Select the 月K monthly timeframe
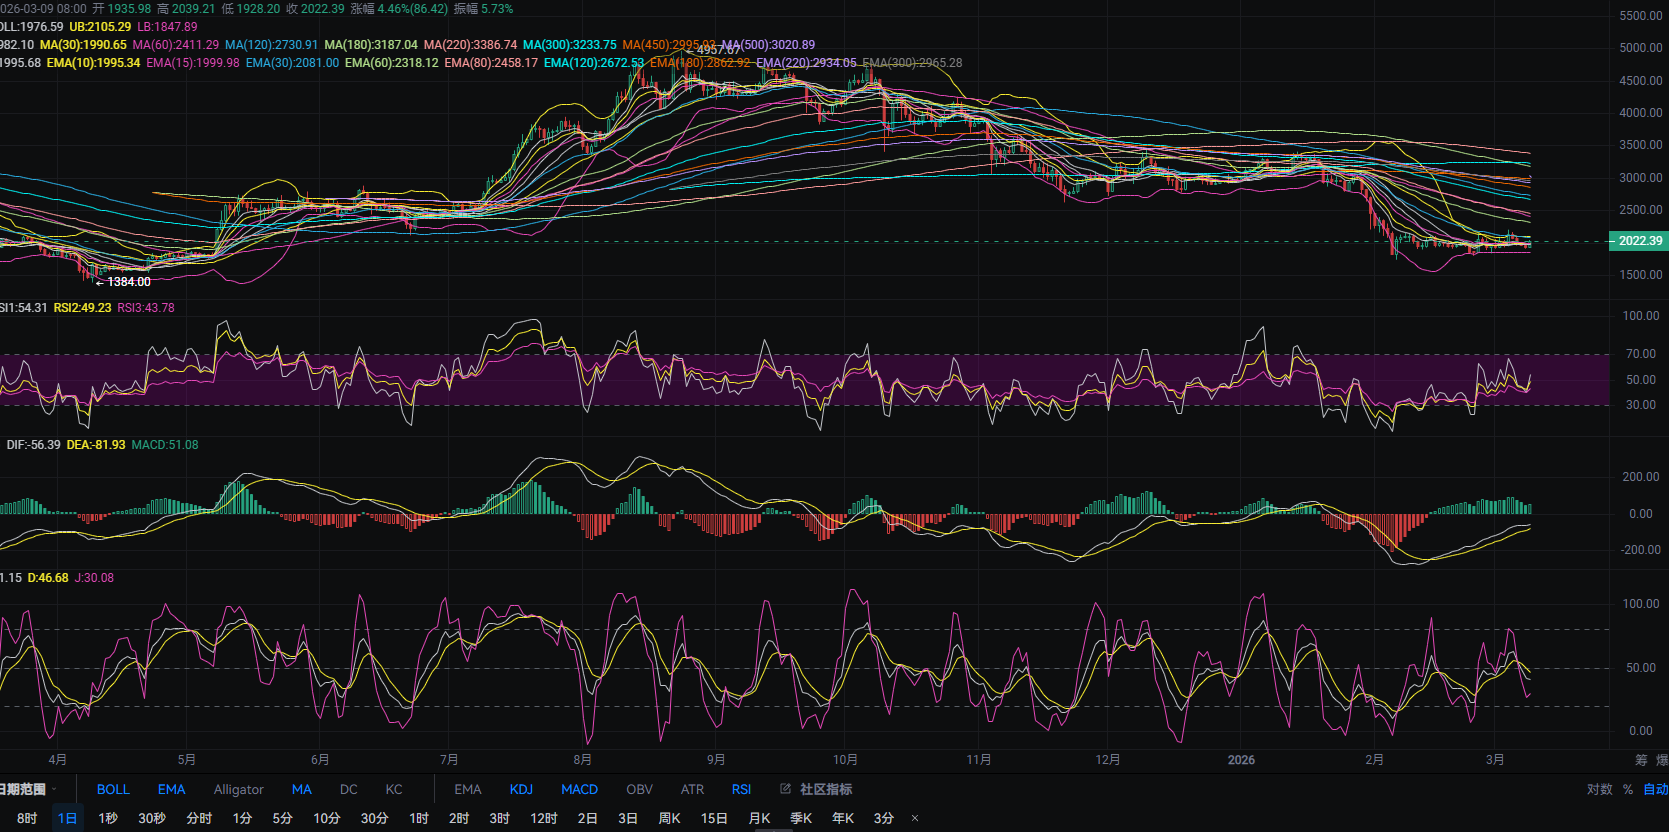 [759, 818]
